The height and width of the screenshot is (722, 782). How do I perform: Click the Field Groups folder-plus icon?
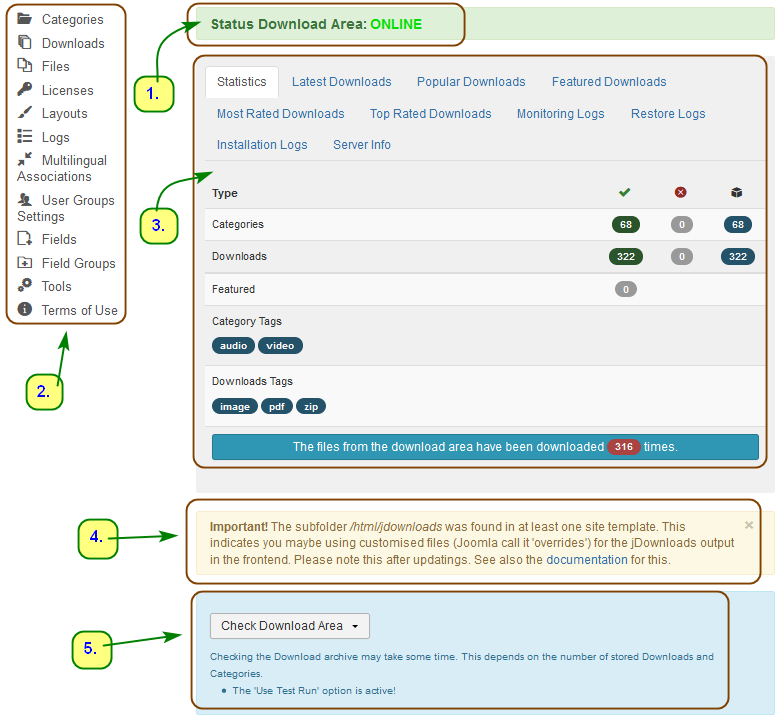pyautogui.click(x=24, y=262)
